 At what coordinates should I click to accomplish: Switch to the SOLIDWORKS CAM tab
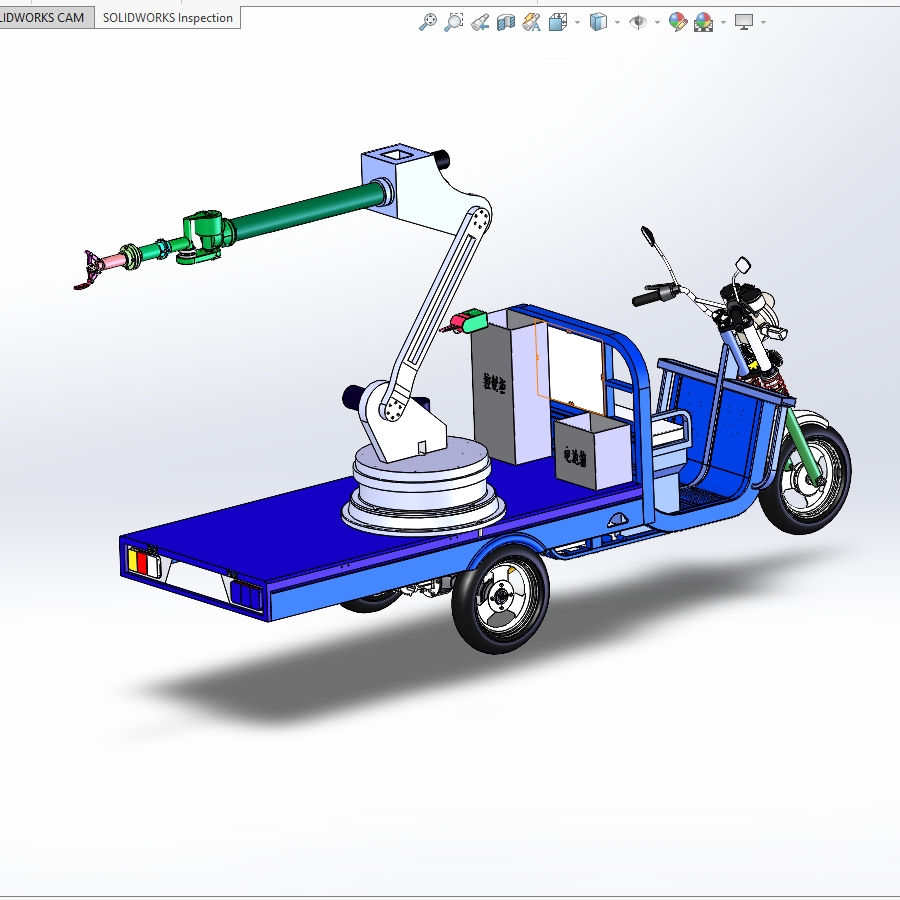click(45, 18)
